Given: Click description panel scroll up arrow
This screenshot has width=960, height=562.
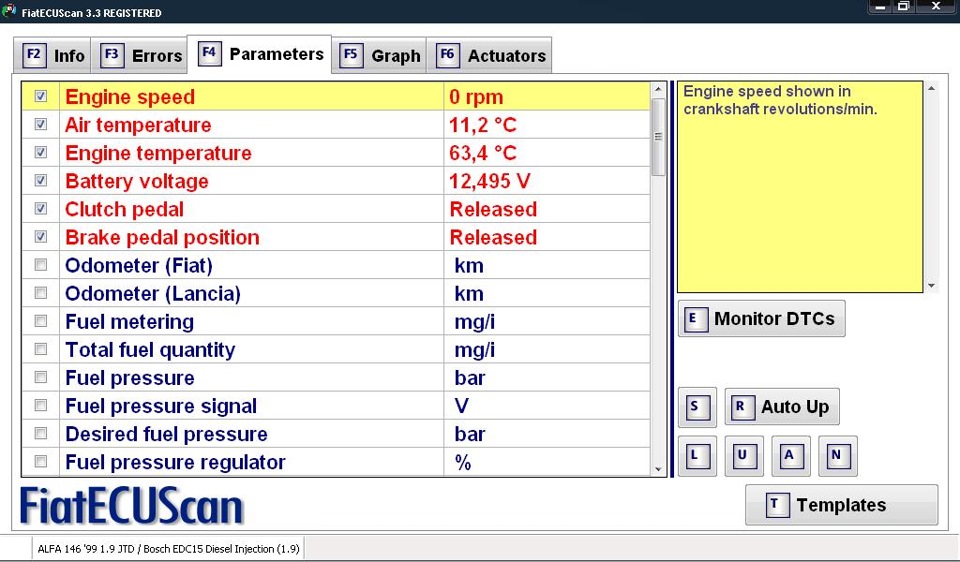Looking at the screenshot, I should [931, 89].
